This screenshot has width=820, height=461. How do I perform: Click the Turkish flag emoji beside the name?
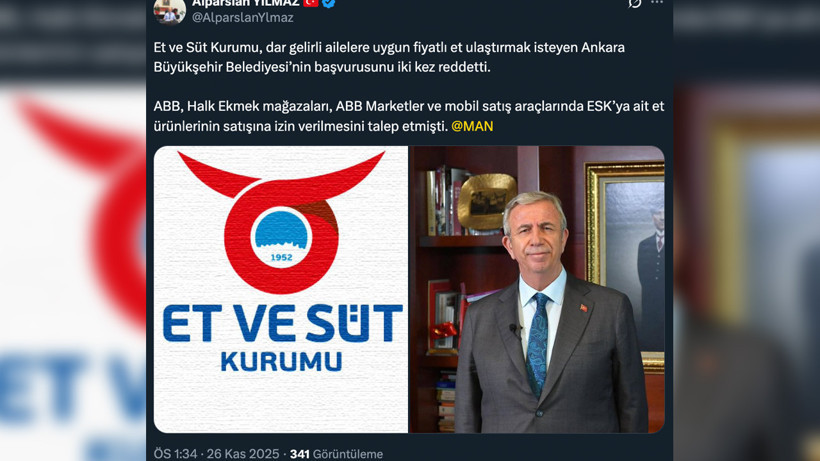pos(311,3)
